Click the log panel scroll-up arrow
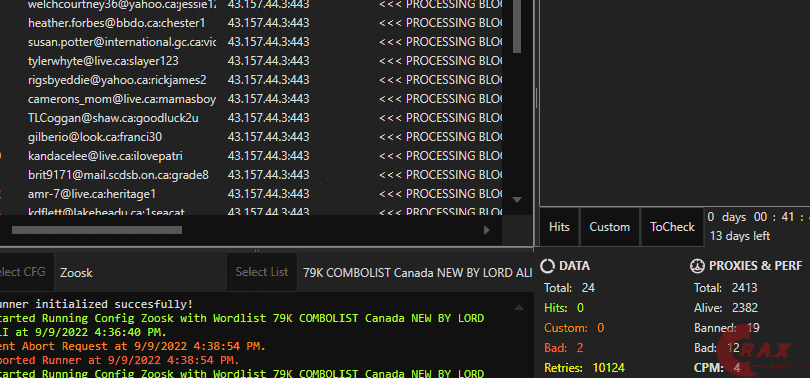Viewport: 810px width, 378px height. pos(518,307)
